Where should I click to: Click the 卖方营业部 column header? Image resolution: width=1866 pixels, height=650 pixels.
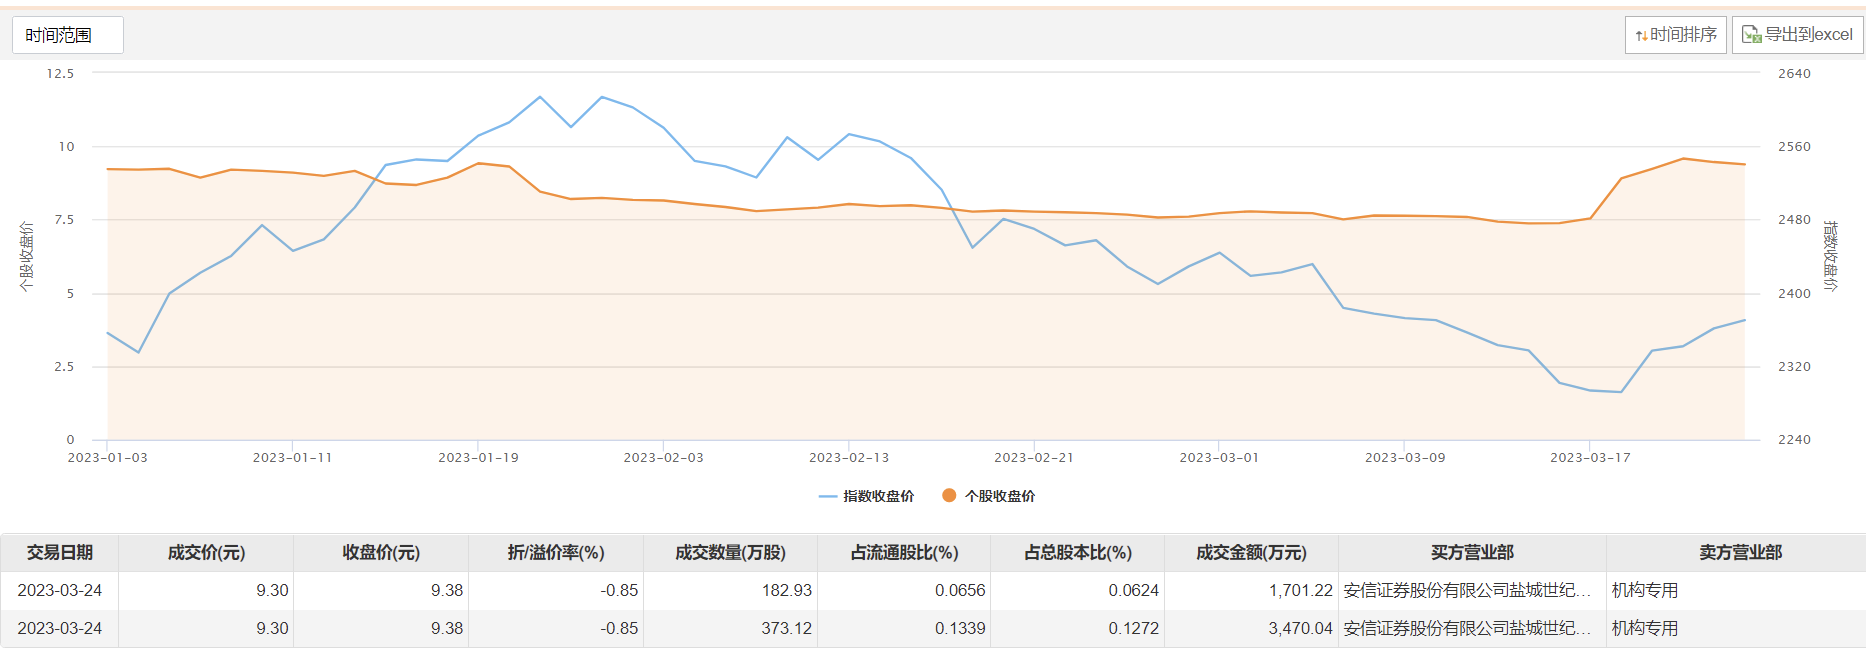(1740, 553)
